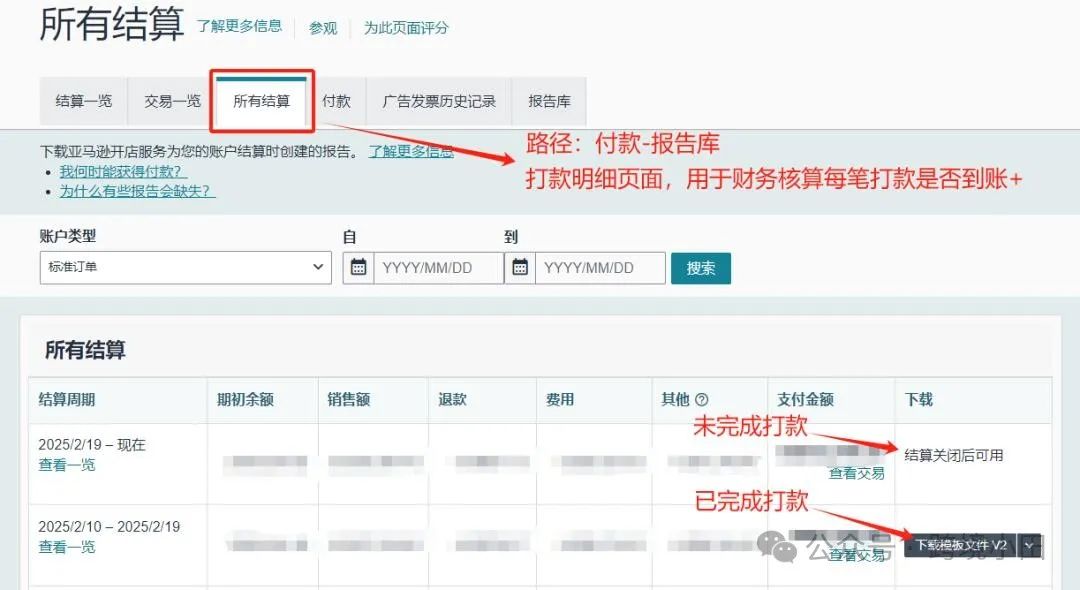This screenshot has height=590, width=1080.
Task: Click 查看交易 in 2025/2/19 – 现在 row
Action: point(856,474)
